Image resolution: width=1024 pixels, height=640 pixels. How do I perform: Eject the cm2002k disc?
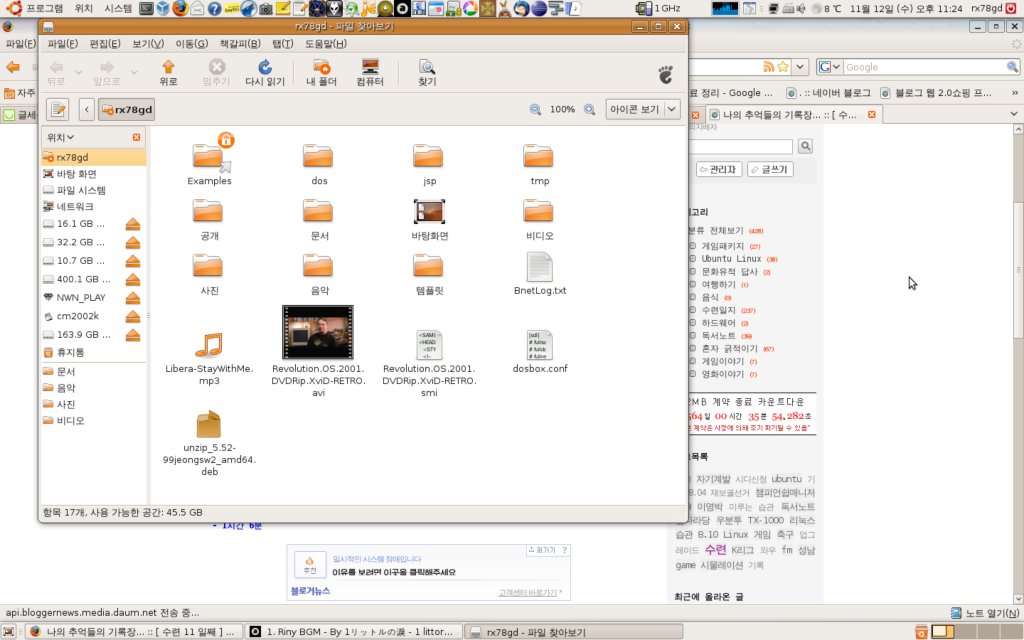click(133, 316)
